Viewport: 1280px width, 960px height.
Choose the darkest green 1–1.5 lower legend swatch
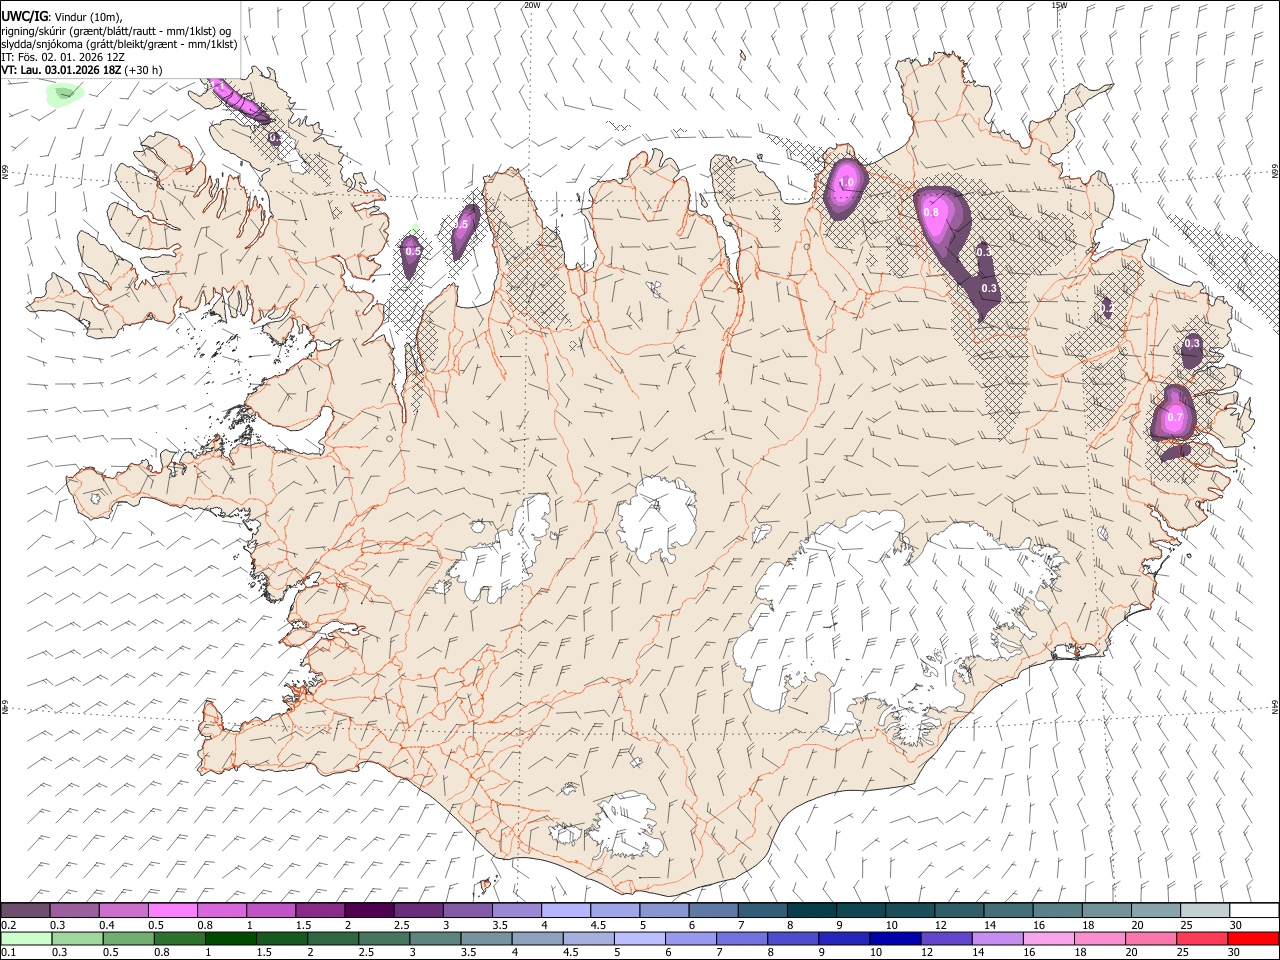click(x=231, y=939)
